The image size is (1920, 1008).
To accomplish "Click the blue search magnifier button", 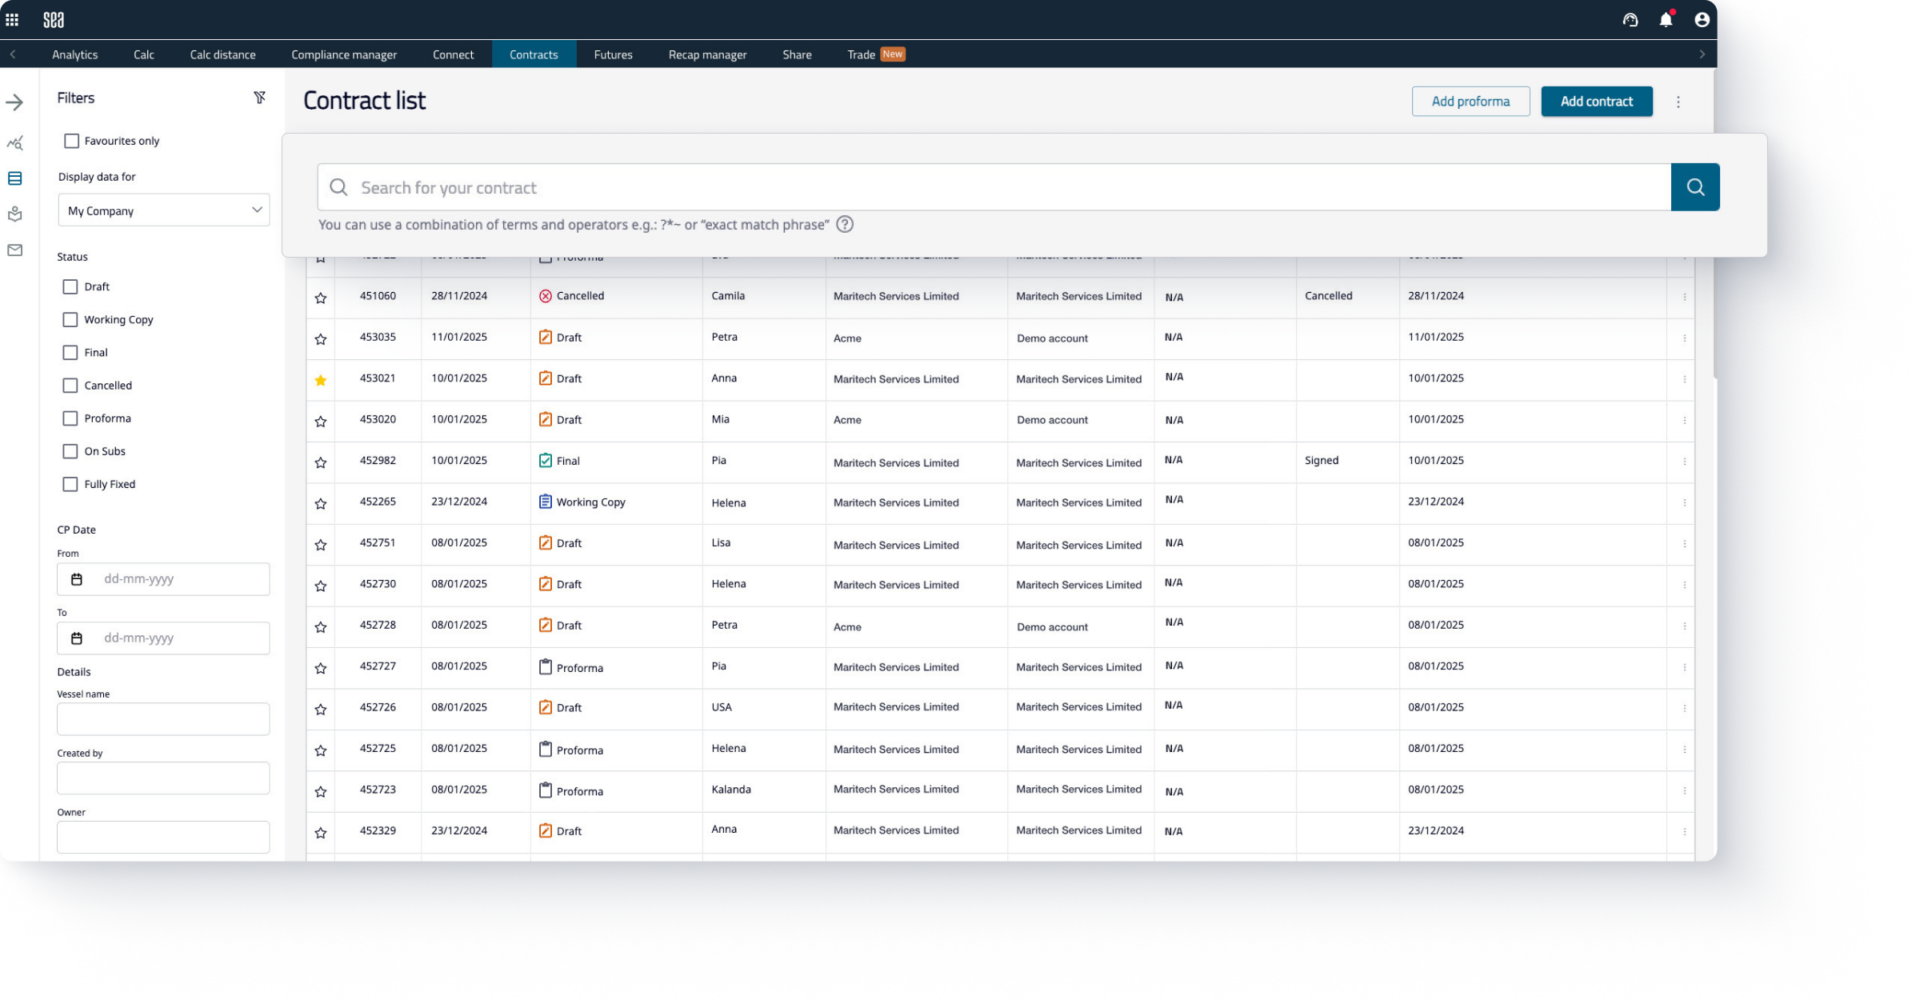I will coord(1695,187).
